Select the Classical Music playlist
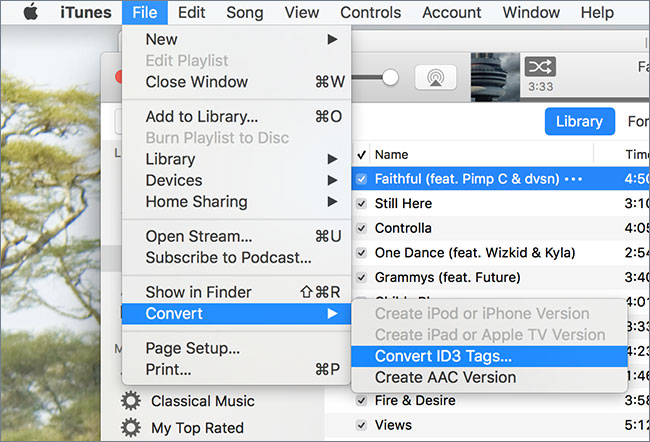 [x=203, y=401]
